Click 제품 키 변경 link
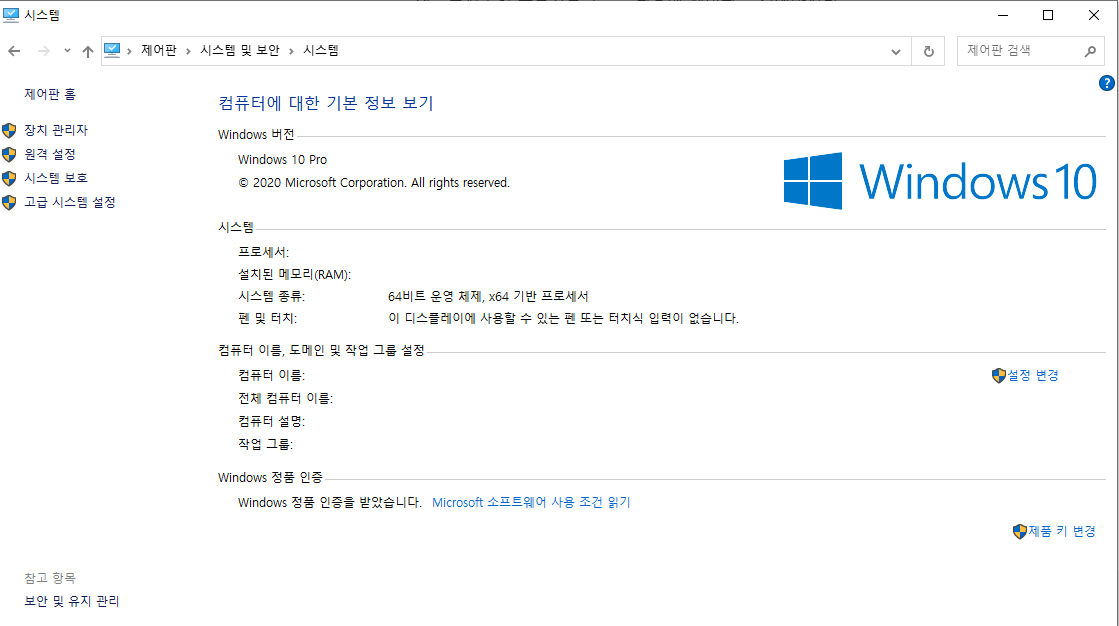 pos(1062,531)
